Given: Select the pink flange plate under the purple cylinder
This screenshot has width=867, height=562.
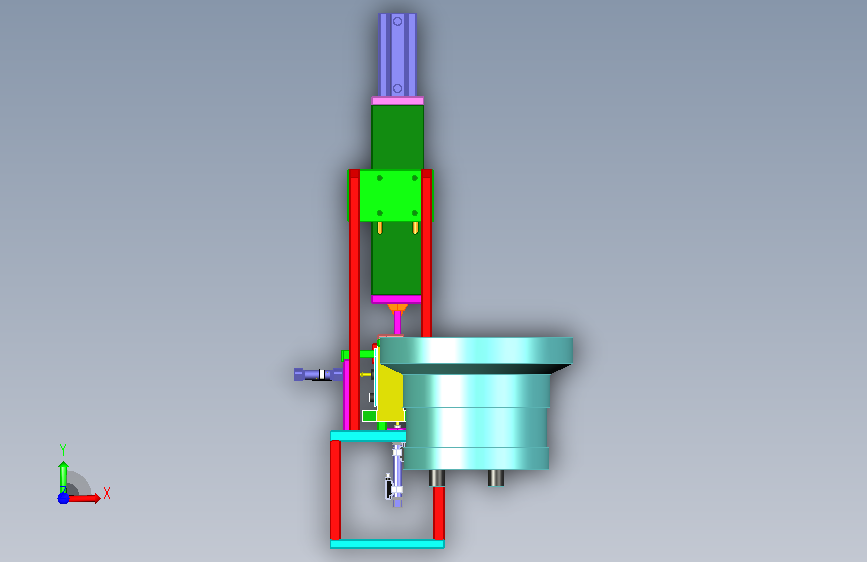Looking at the screenshot, I should click(x=398, y=101).
